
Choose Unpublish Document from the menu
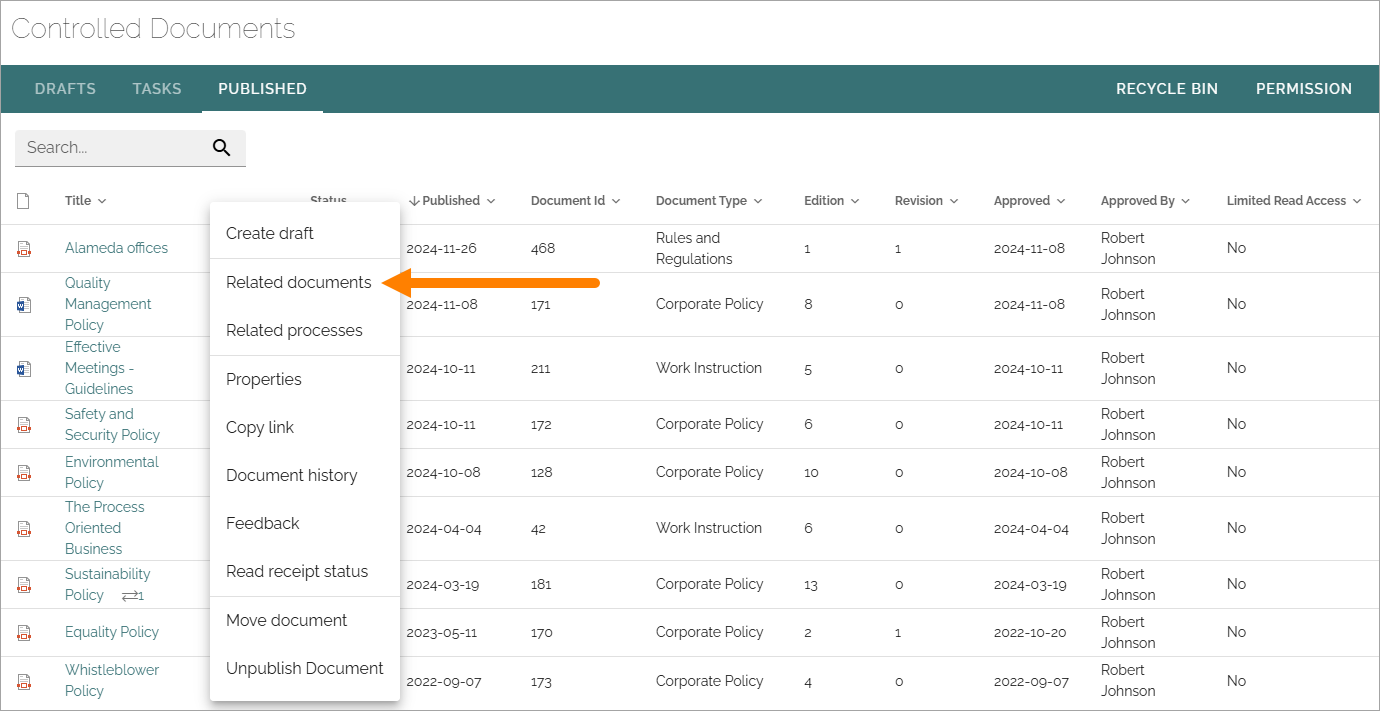click(305, 668)
